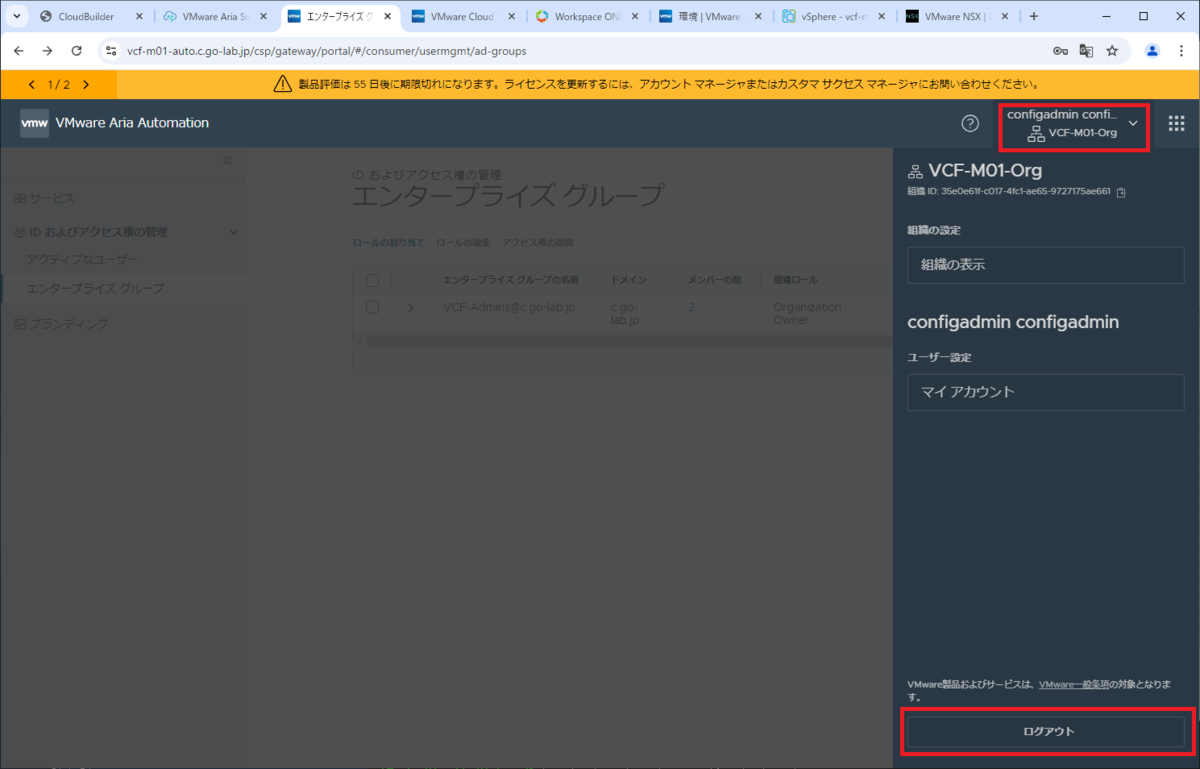1200x769 pixels.
Task: Click the browser address bar URL
Action: click(x=327, y=51)
